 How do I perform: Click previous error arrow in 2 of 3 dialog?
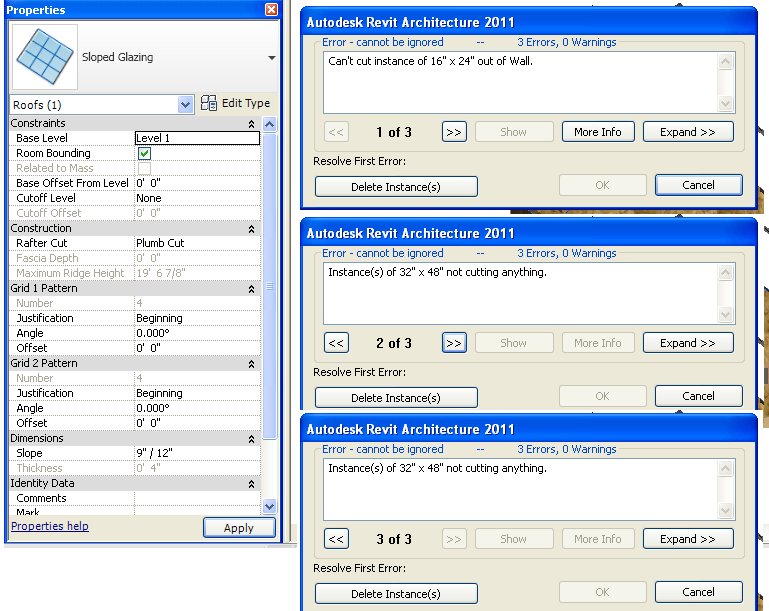(336, 343)
